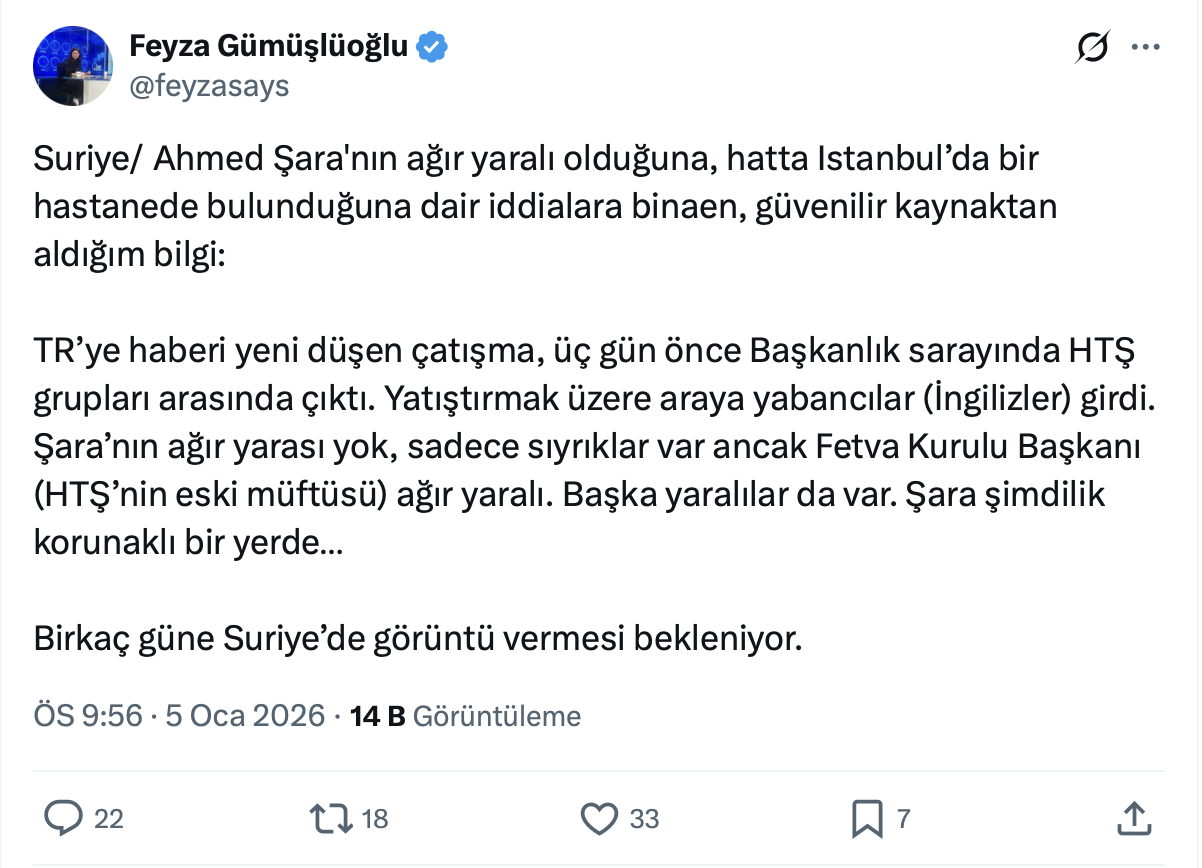Click the 14 B Görüntüleme view count
The image size is (1202, 868).
pyautogui.click(x=466, y=716)
